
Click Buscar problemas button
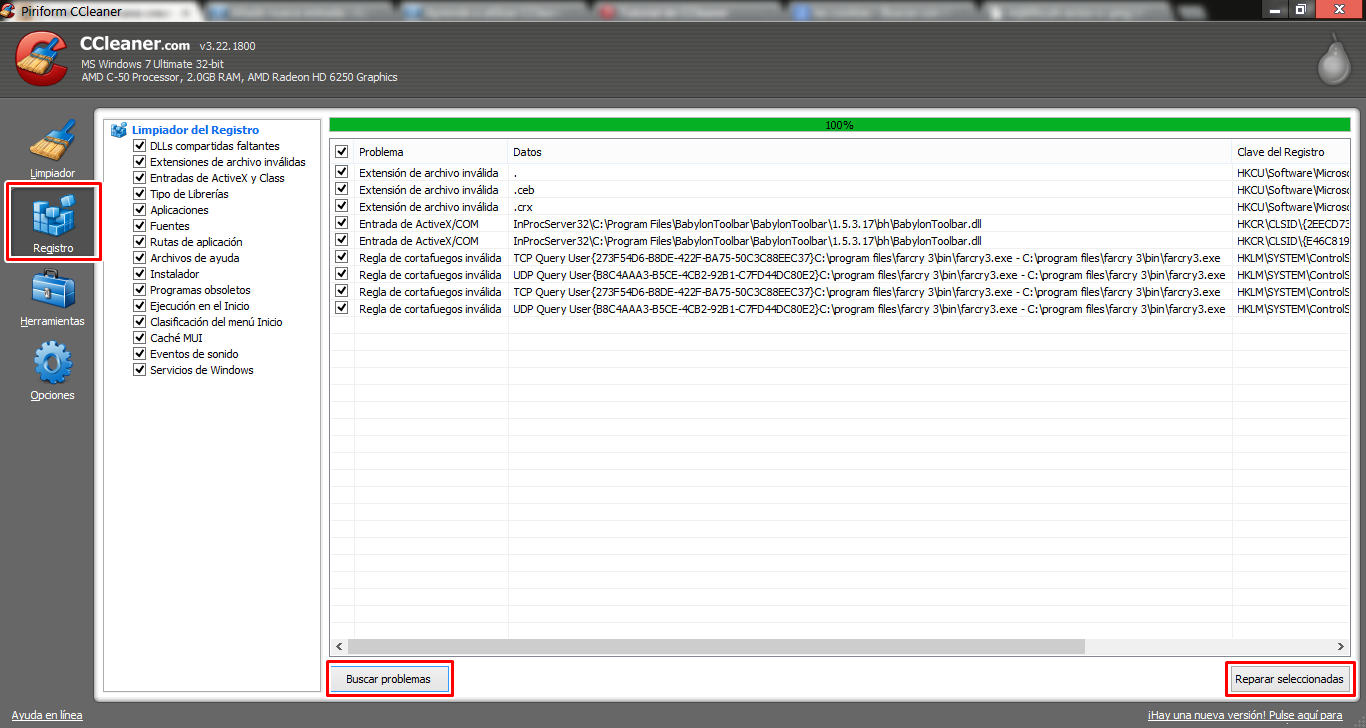point(389,679)
